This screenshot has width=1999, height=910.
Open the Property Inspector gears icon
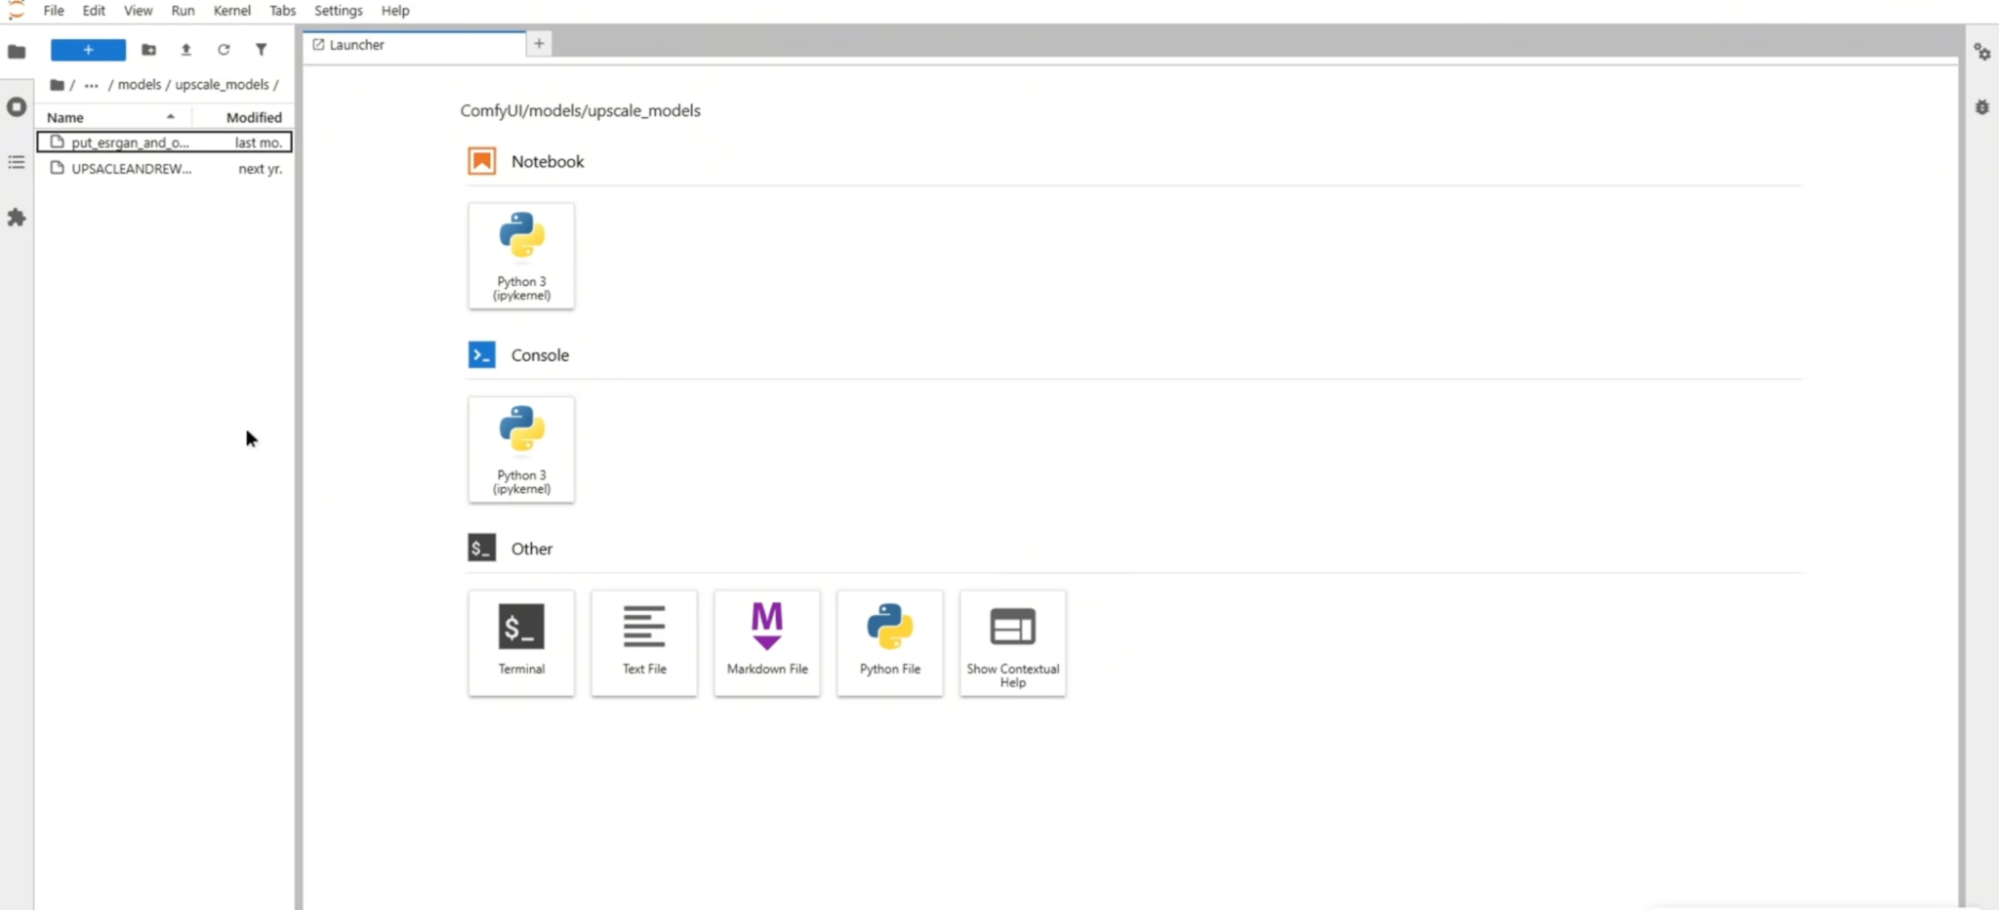pos(1982,52)
